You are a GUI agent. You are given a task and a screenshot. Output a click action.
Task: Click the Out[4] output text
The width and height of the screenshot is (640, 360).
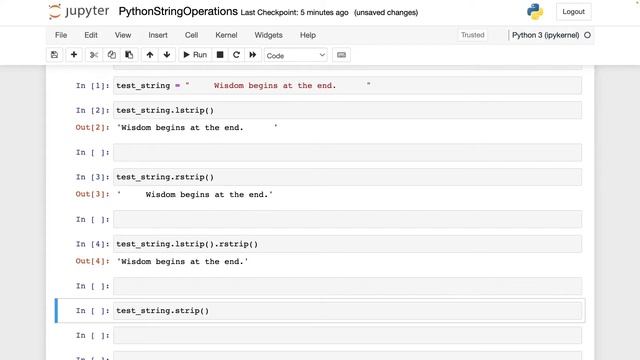point(182,262)
